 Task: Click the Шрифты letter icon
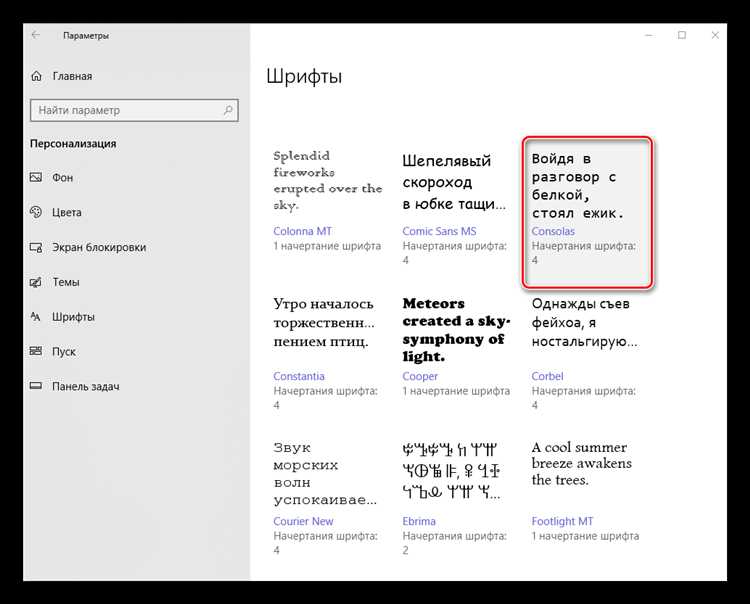[36, 317]
